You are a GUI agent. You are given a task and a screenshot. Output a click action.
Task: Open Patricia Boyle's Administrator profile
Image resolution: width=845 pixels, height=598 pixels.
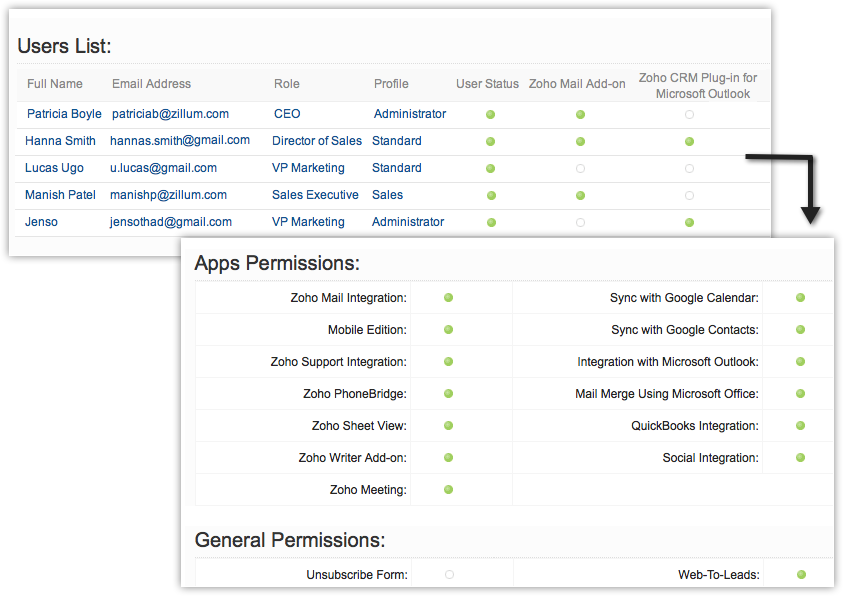pos(410,114)
